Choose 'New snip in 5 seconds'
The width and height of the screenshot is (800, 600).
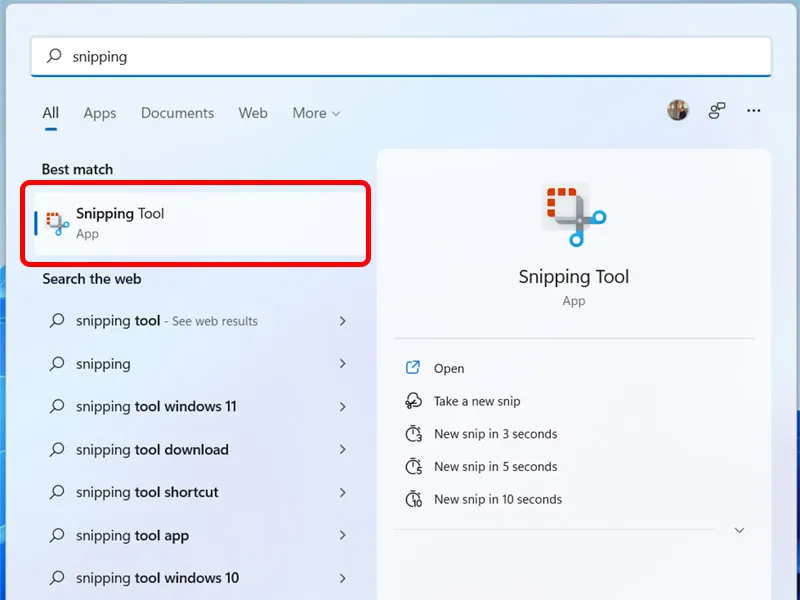pos(495,466)
